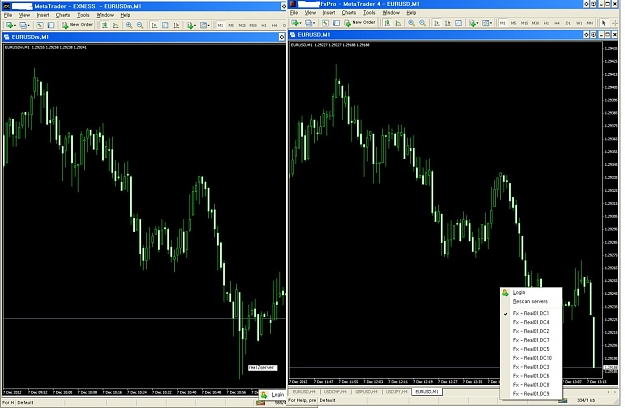Click New Order in EXNESS window

coord(77,25)
